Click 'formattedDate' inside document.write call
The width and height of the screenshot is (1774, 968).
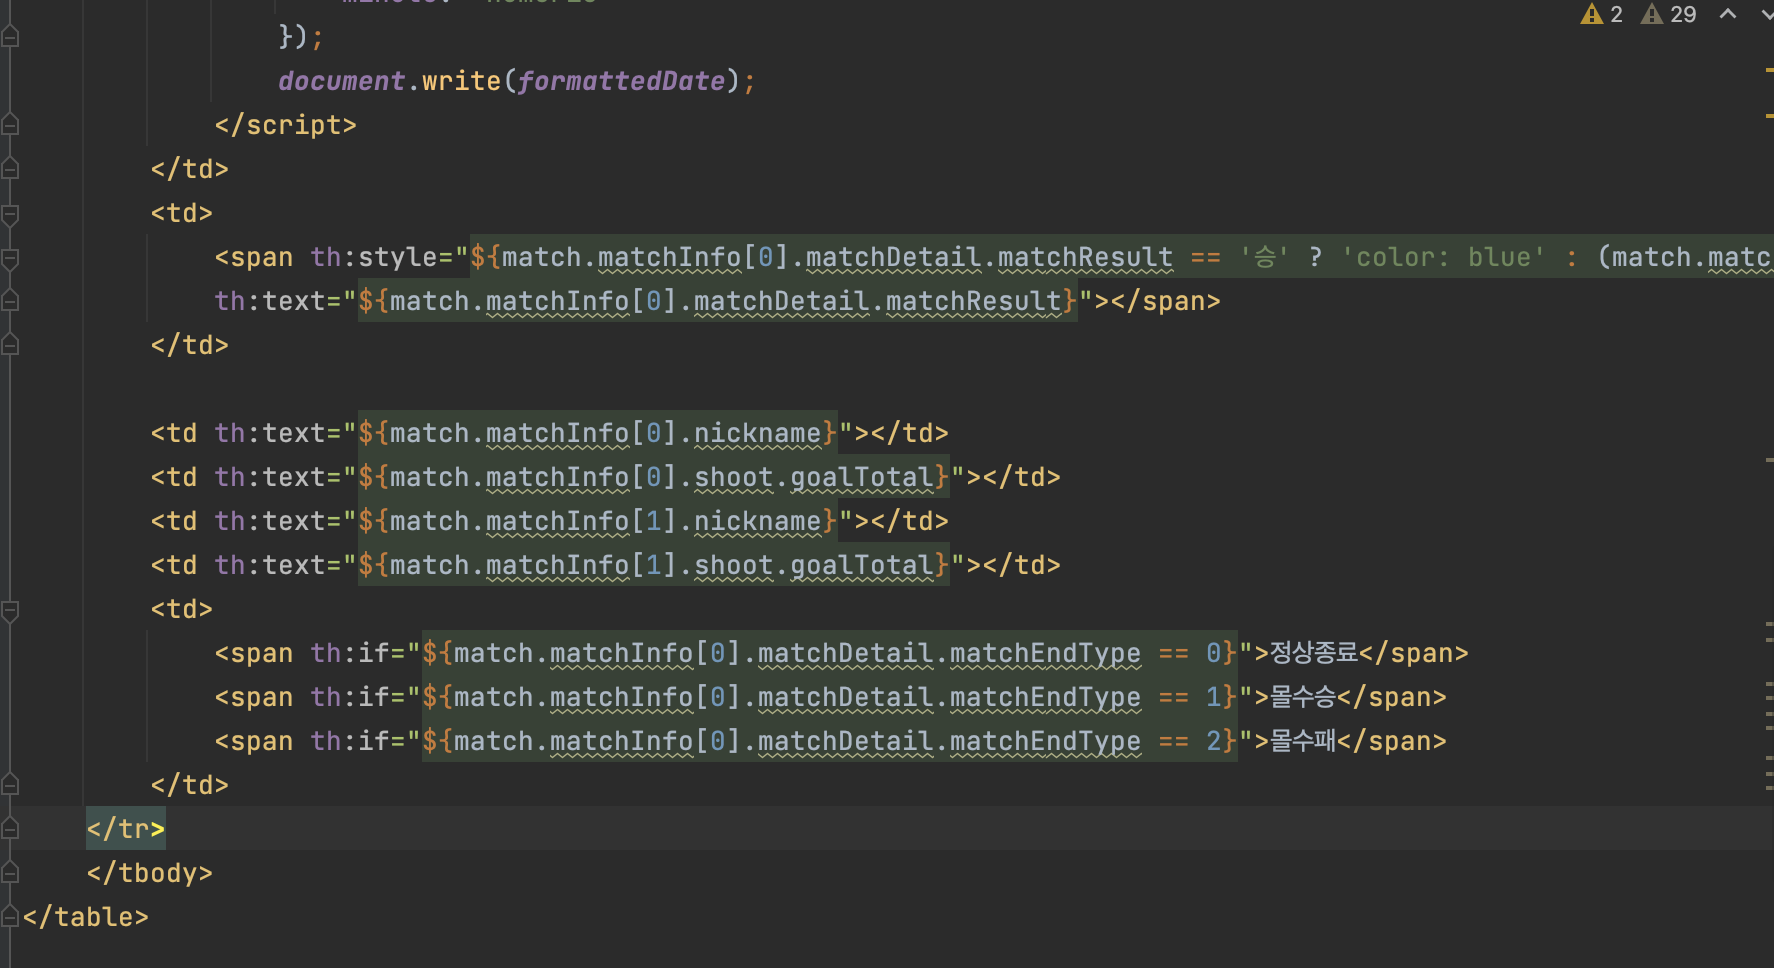[x=621, y=81]
